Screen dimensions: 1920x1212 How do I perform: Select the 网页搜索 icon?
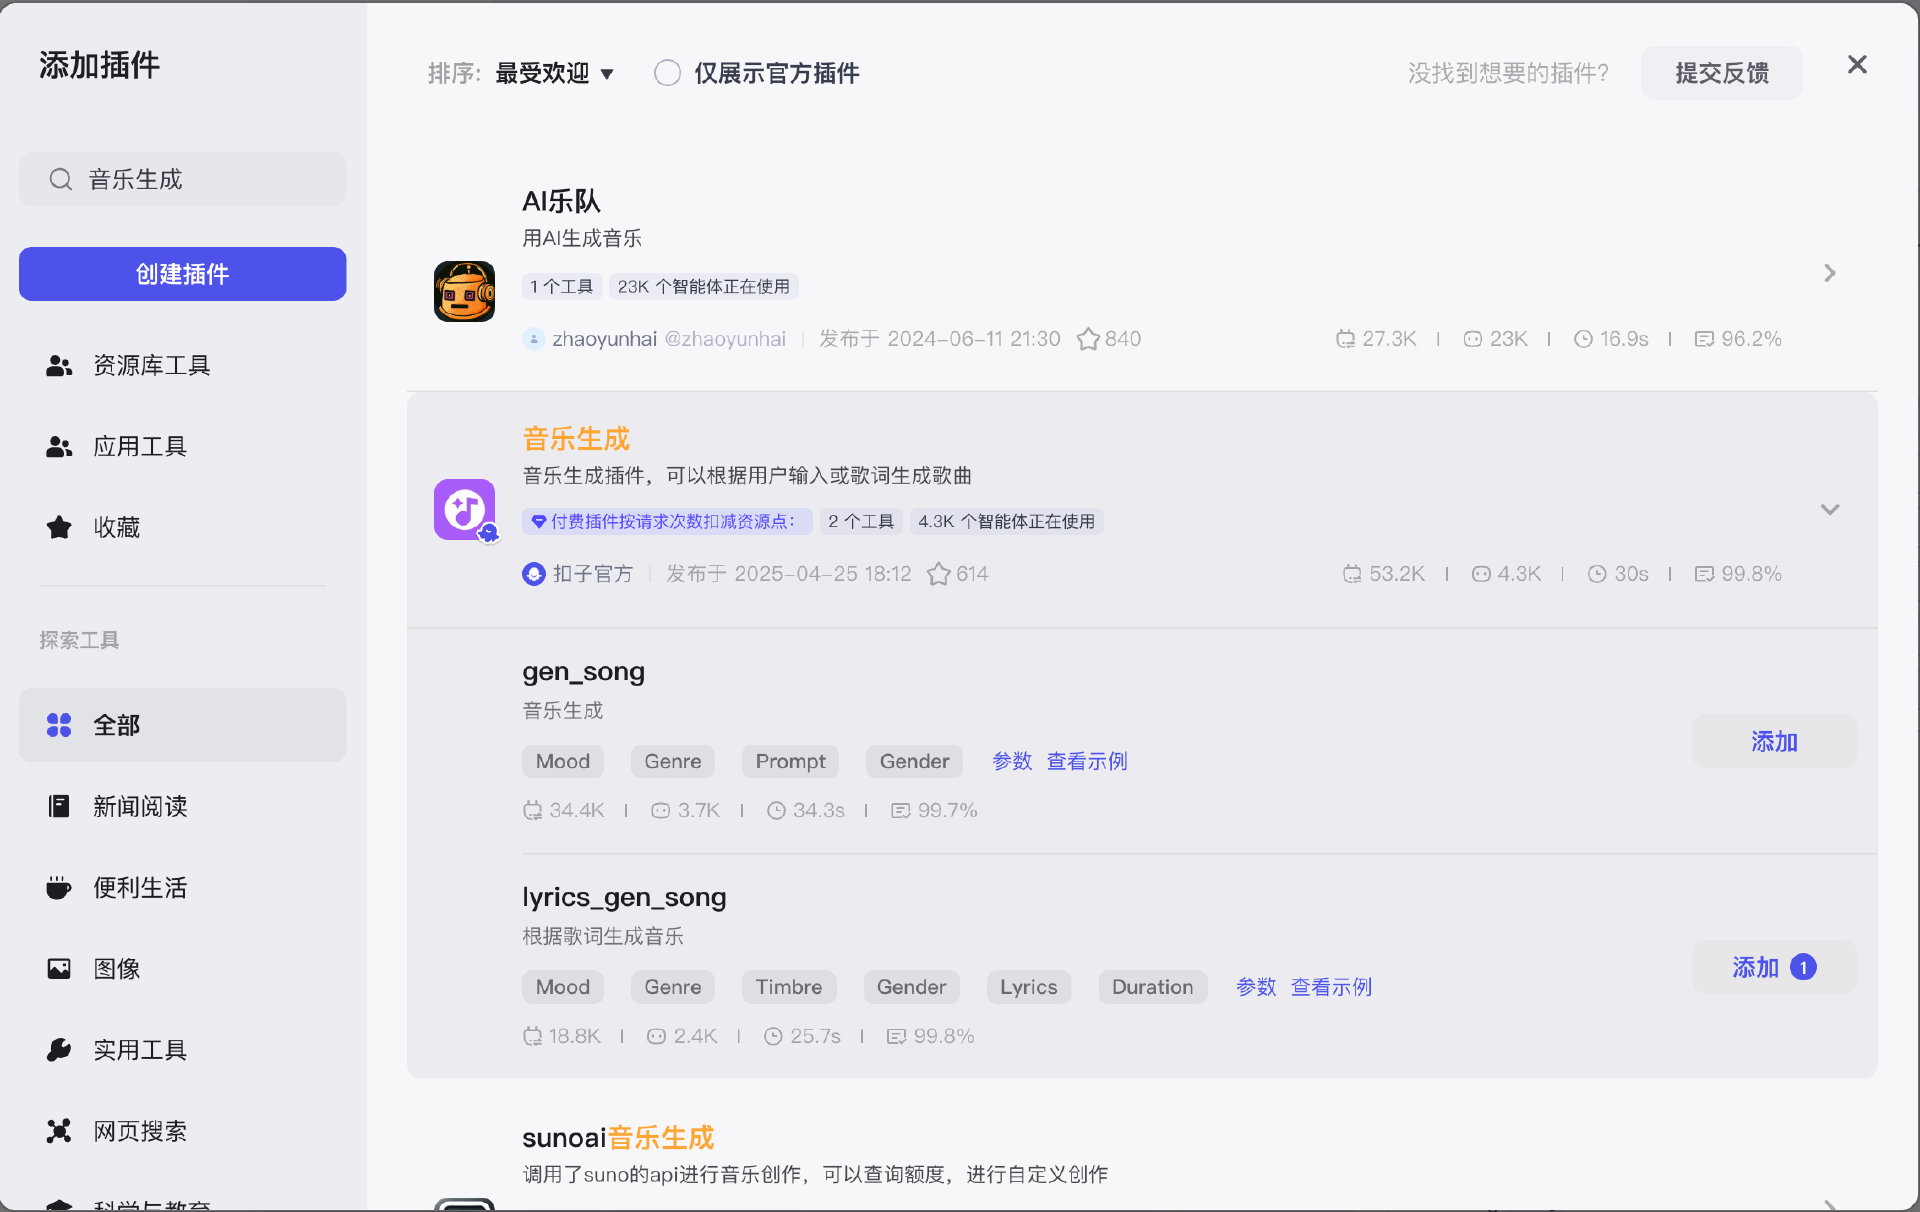pyautogui.click(x=58, y=1130)
